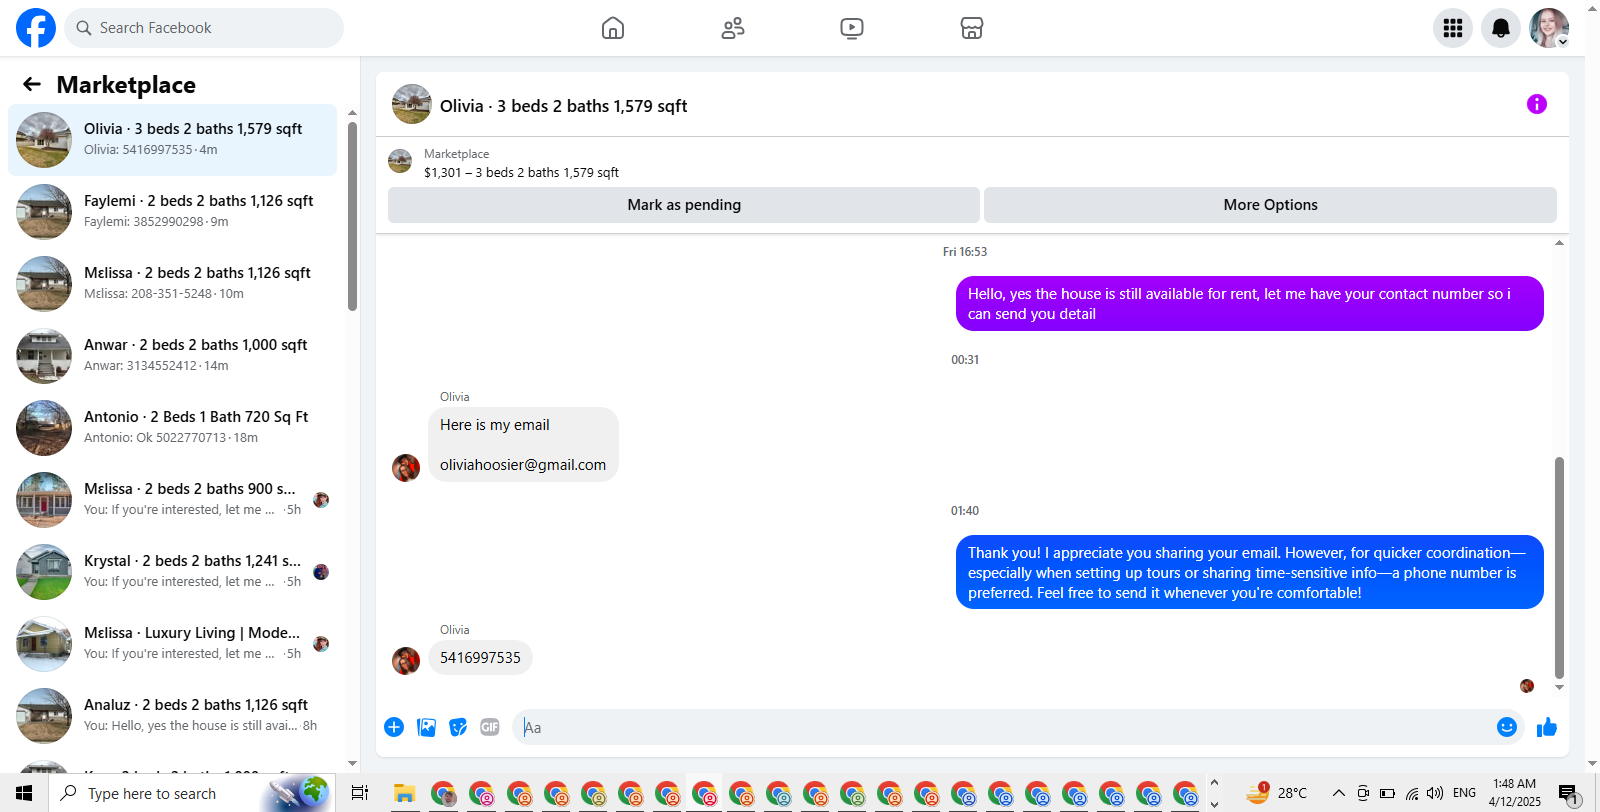Click the 5416997535 message bubble
Image resolution: width=1600 pixels, height=812 pixels.
(480, 658)
